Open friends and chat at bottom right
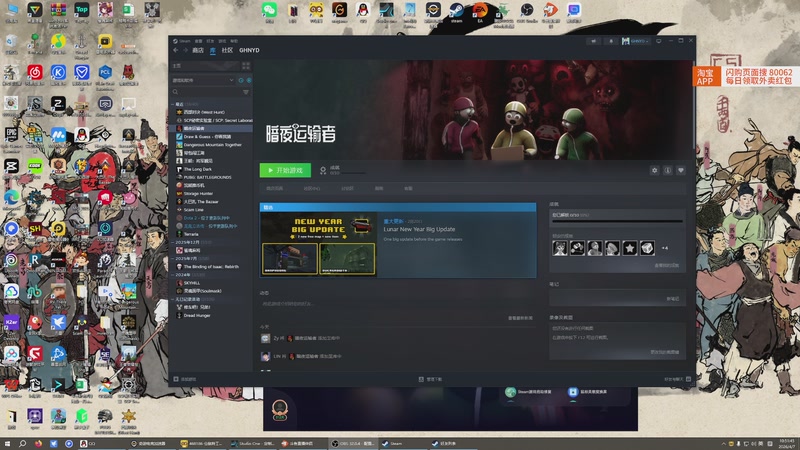Image resolution: width=800 pixels, height=450 pixels. (677, 379)
